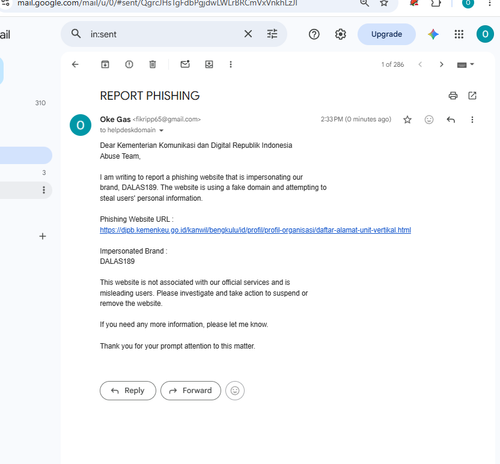Report this email as spam
This screenshot has width=500, height=464.
129,64
